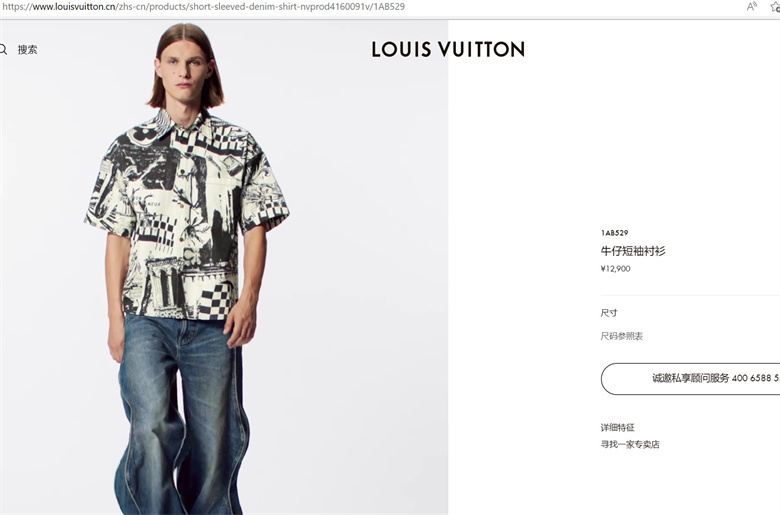Click the louisvuitton.cn domain in URL
Viewport: 780px width, 515px height.
point(74,7)
